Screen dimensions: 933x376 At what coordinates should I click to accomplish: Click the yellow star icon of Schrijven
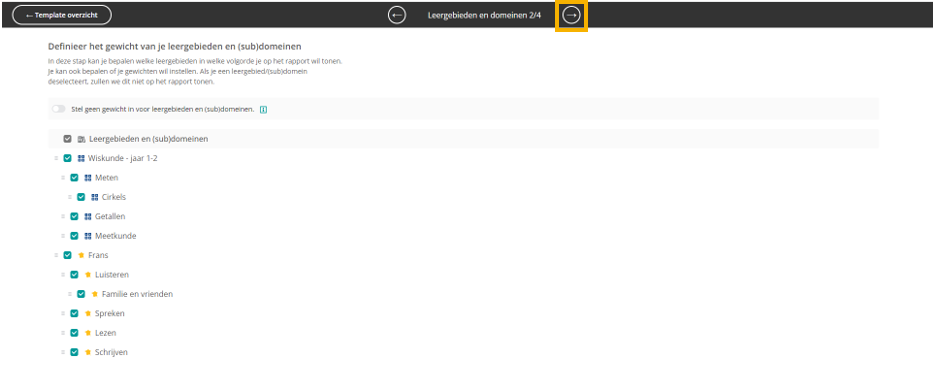tap(88, 352)
